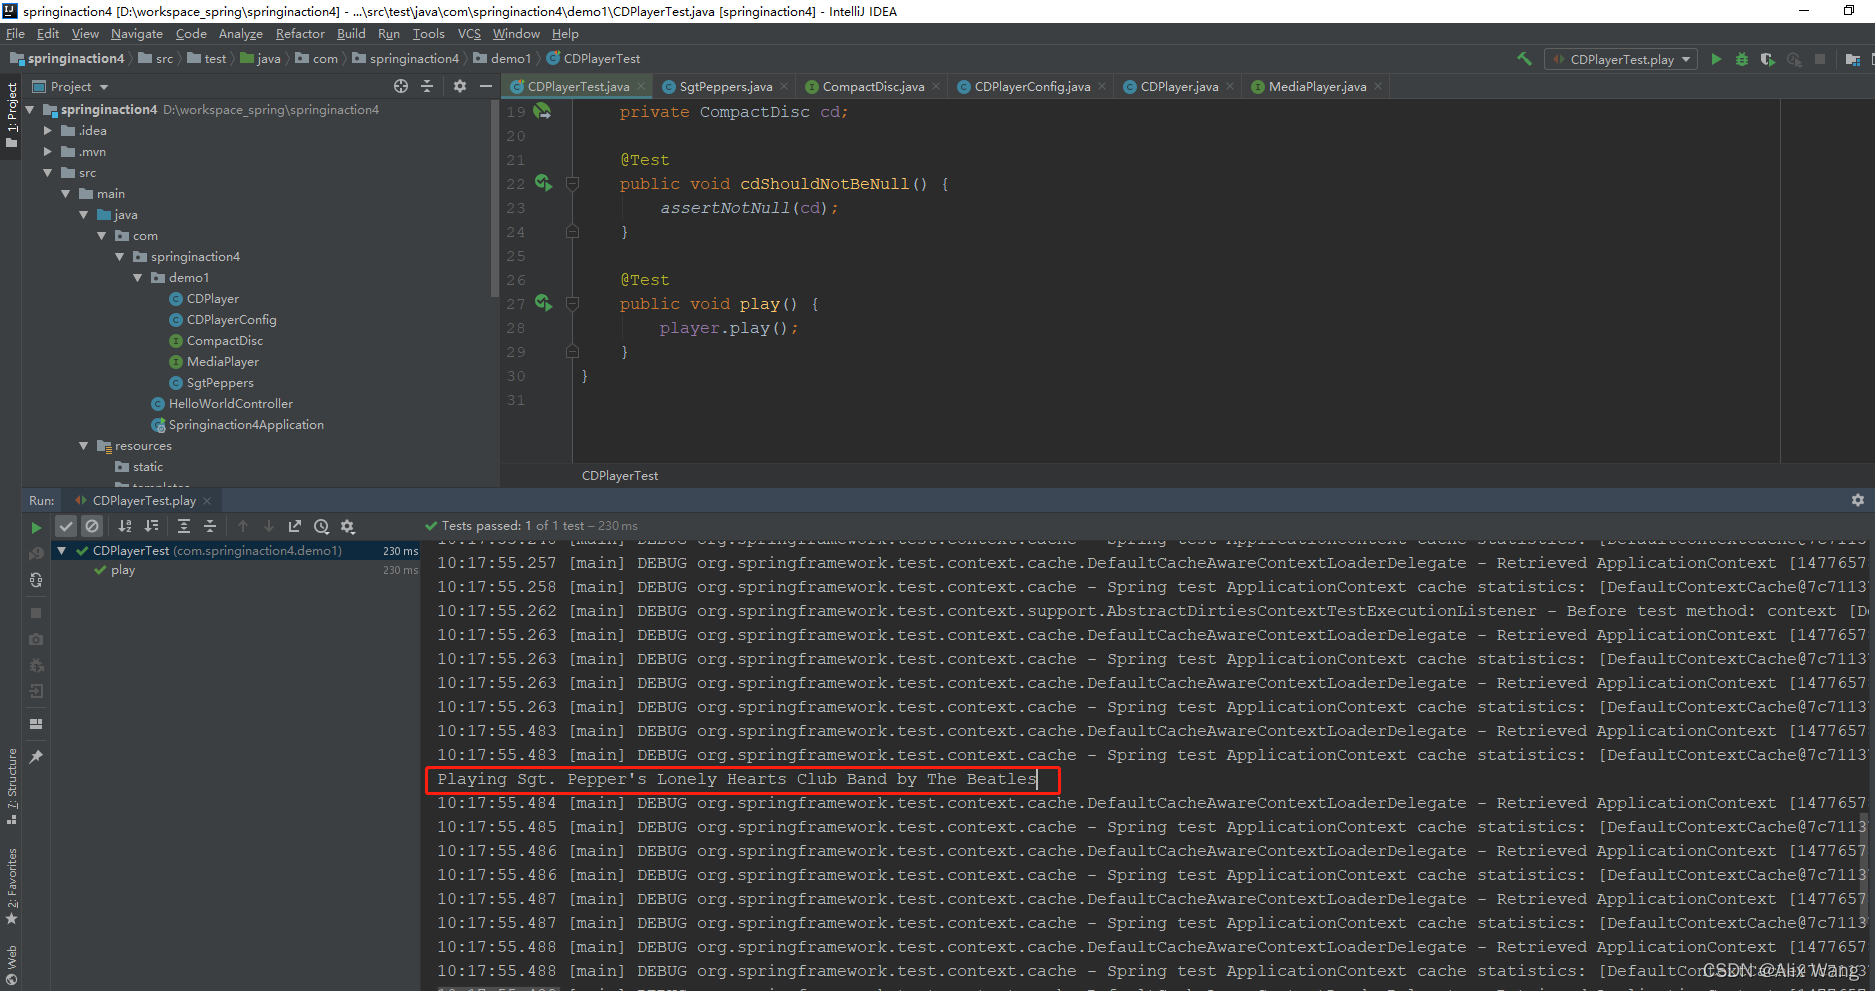
Task: Toggle the Project tool window stripe
Action: [x=11, y=115]
